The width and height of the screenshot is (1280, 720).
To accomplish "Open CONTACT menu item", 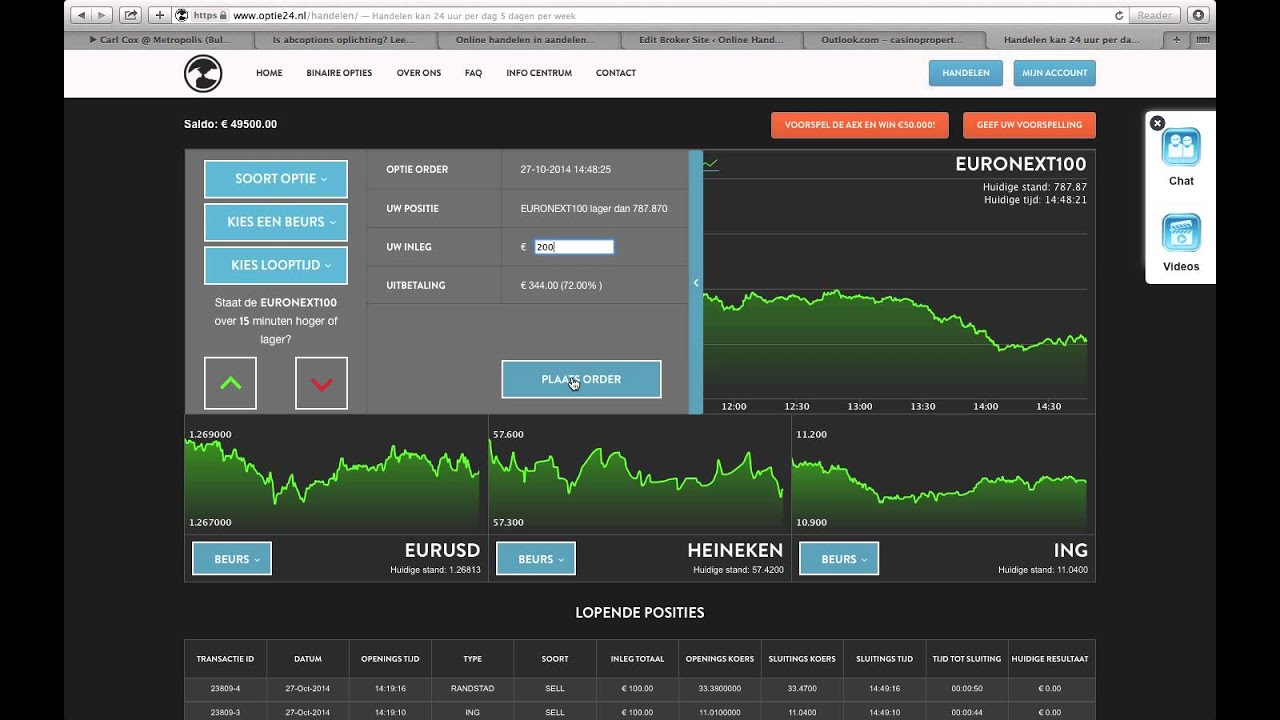I will (x=616, y=73).
